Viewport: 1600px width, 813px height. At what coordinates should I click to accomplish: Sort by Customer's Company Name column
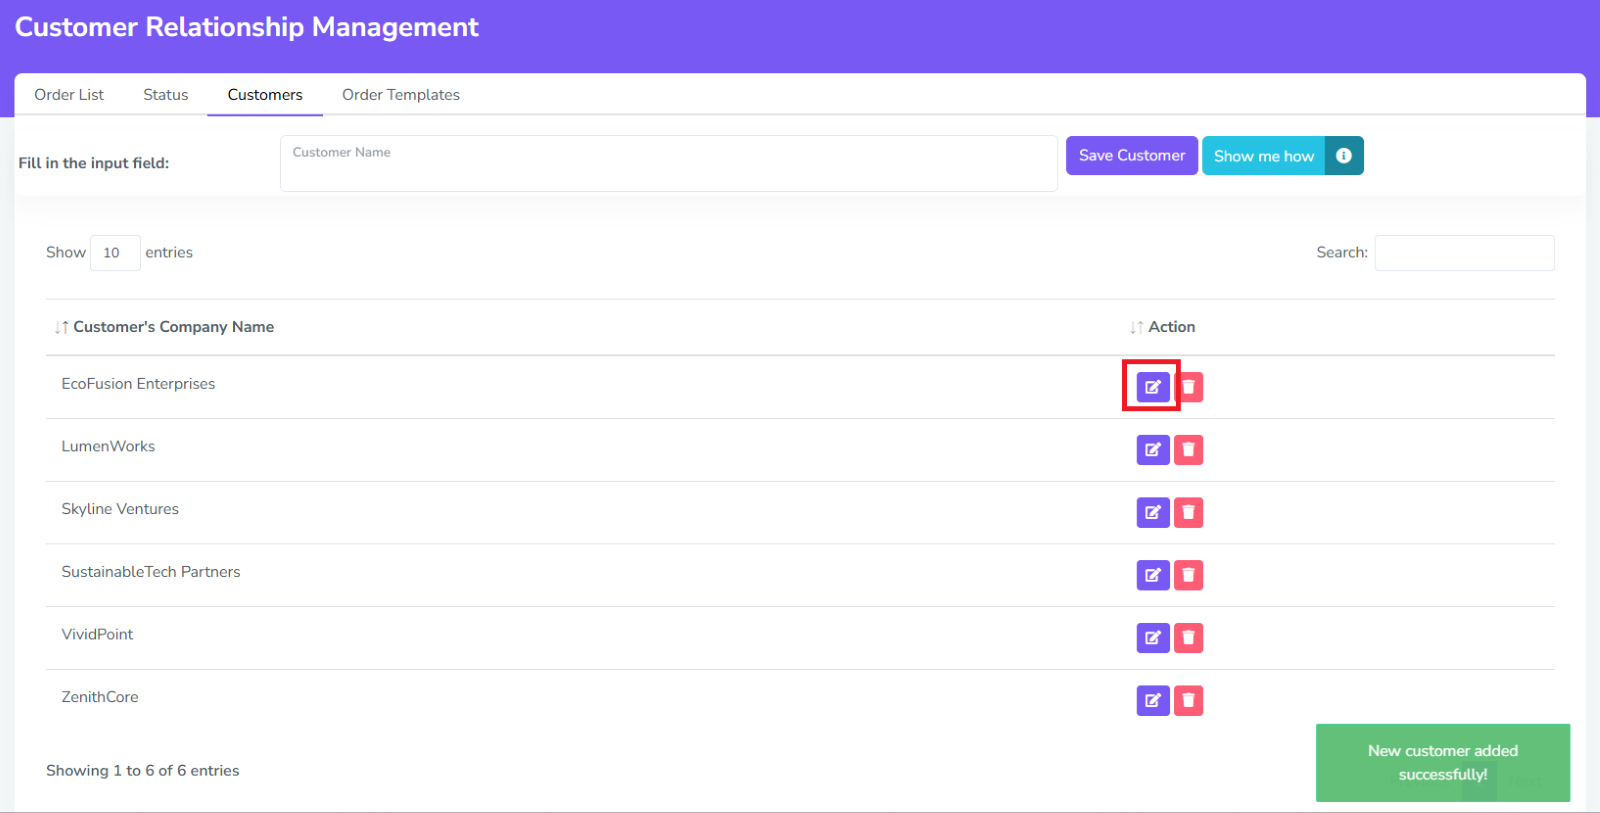(x=173, y=327)
